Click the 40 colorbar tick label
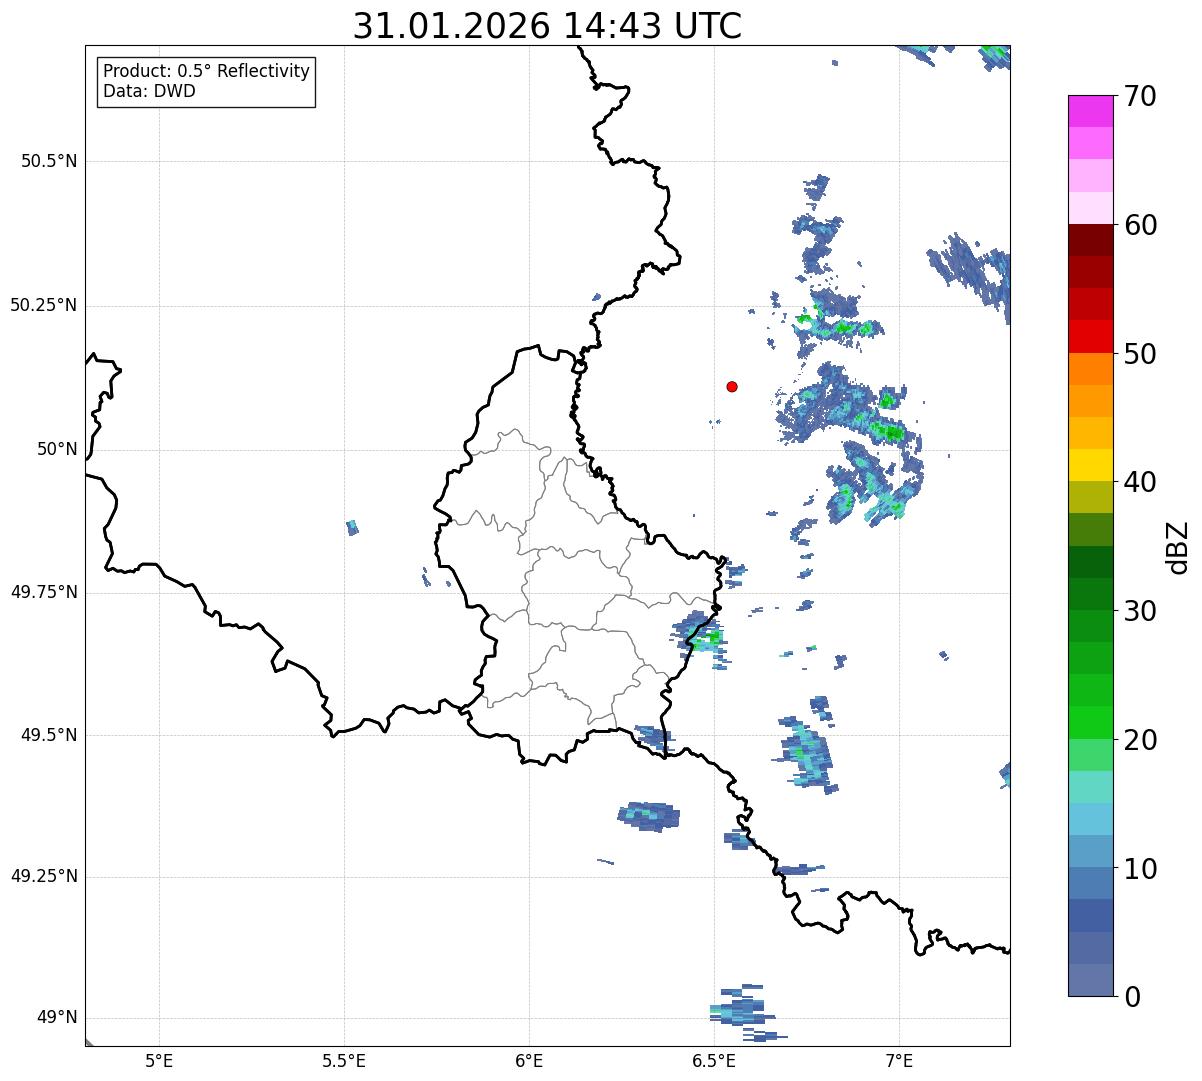This screenshot has width=1202, height=1081. [x=1140, y=482]
